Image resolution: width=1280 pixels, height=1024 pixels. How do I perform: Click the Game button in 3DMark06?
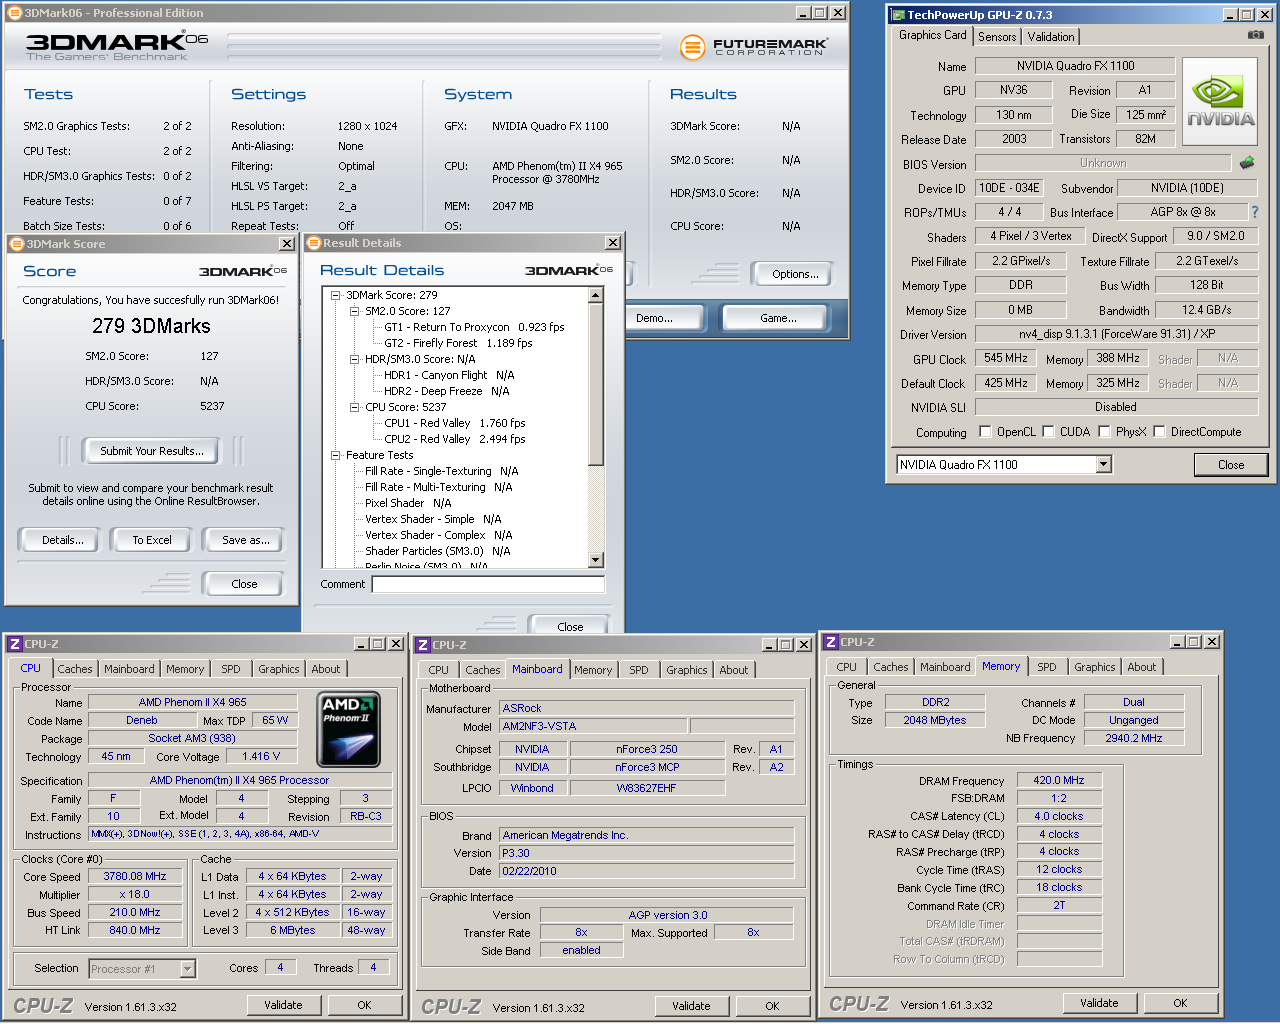point(778,318)
